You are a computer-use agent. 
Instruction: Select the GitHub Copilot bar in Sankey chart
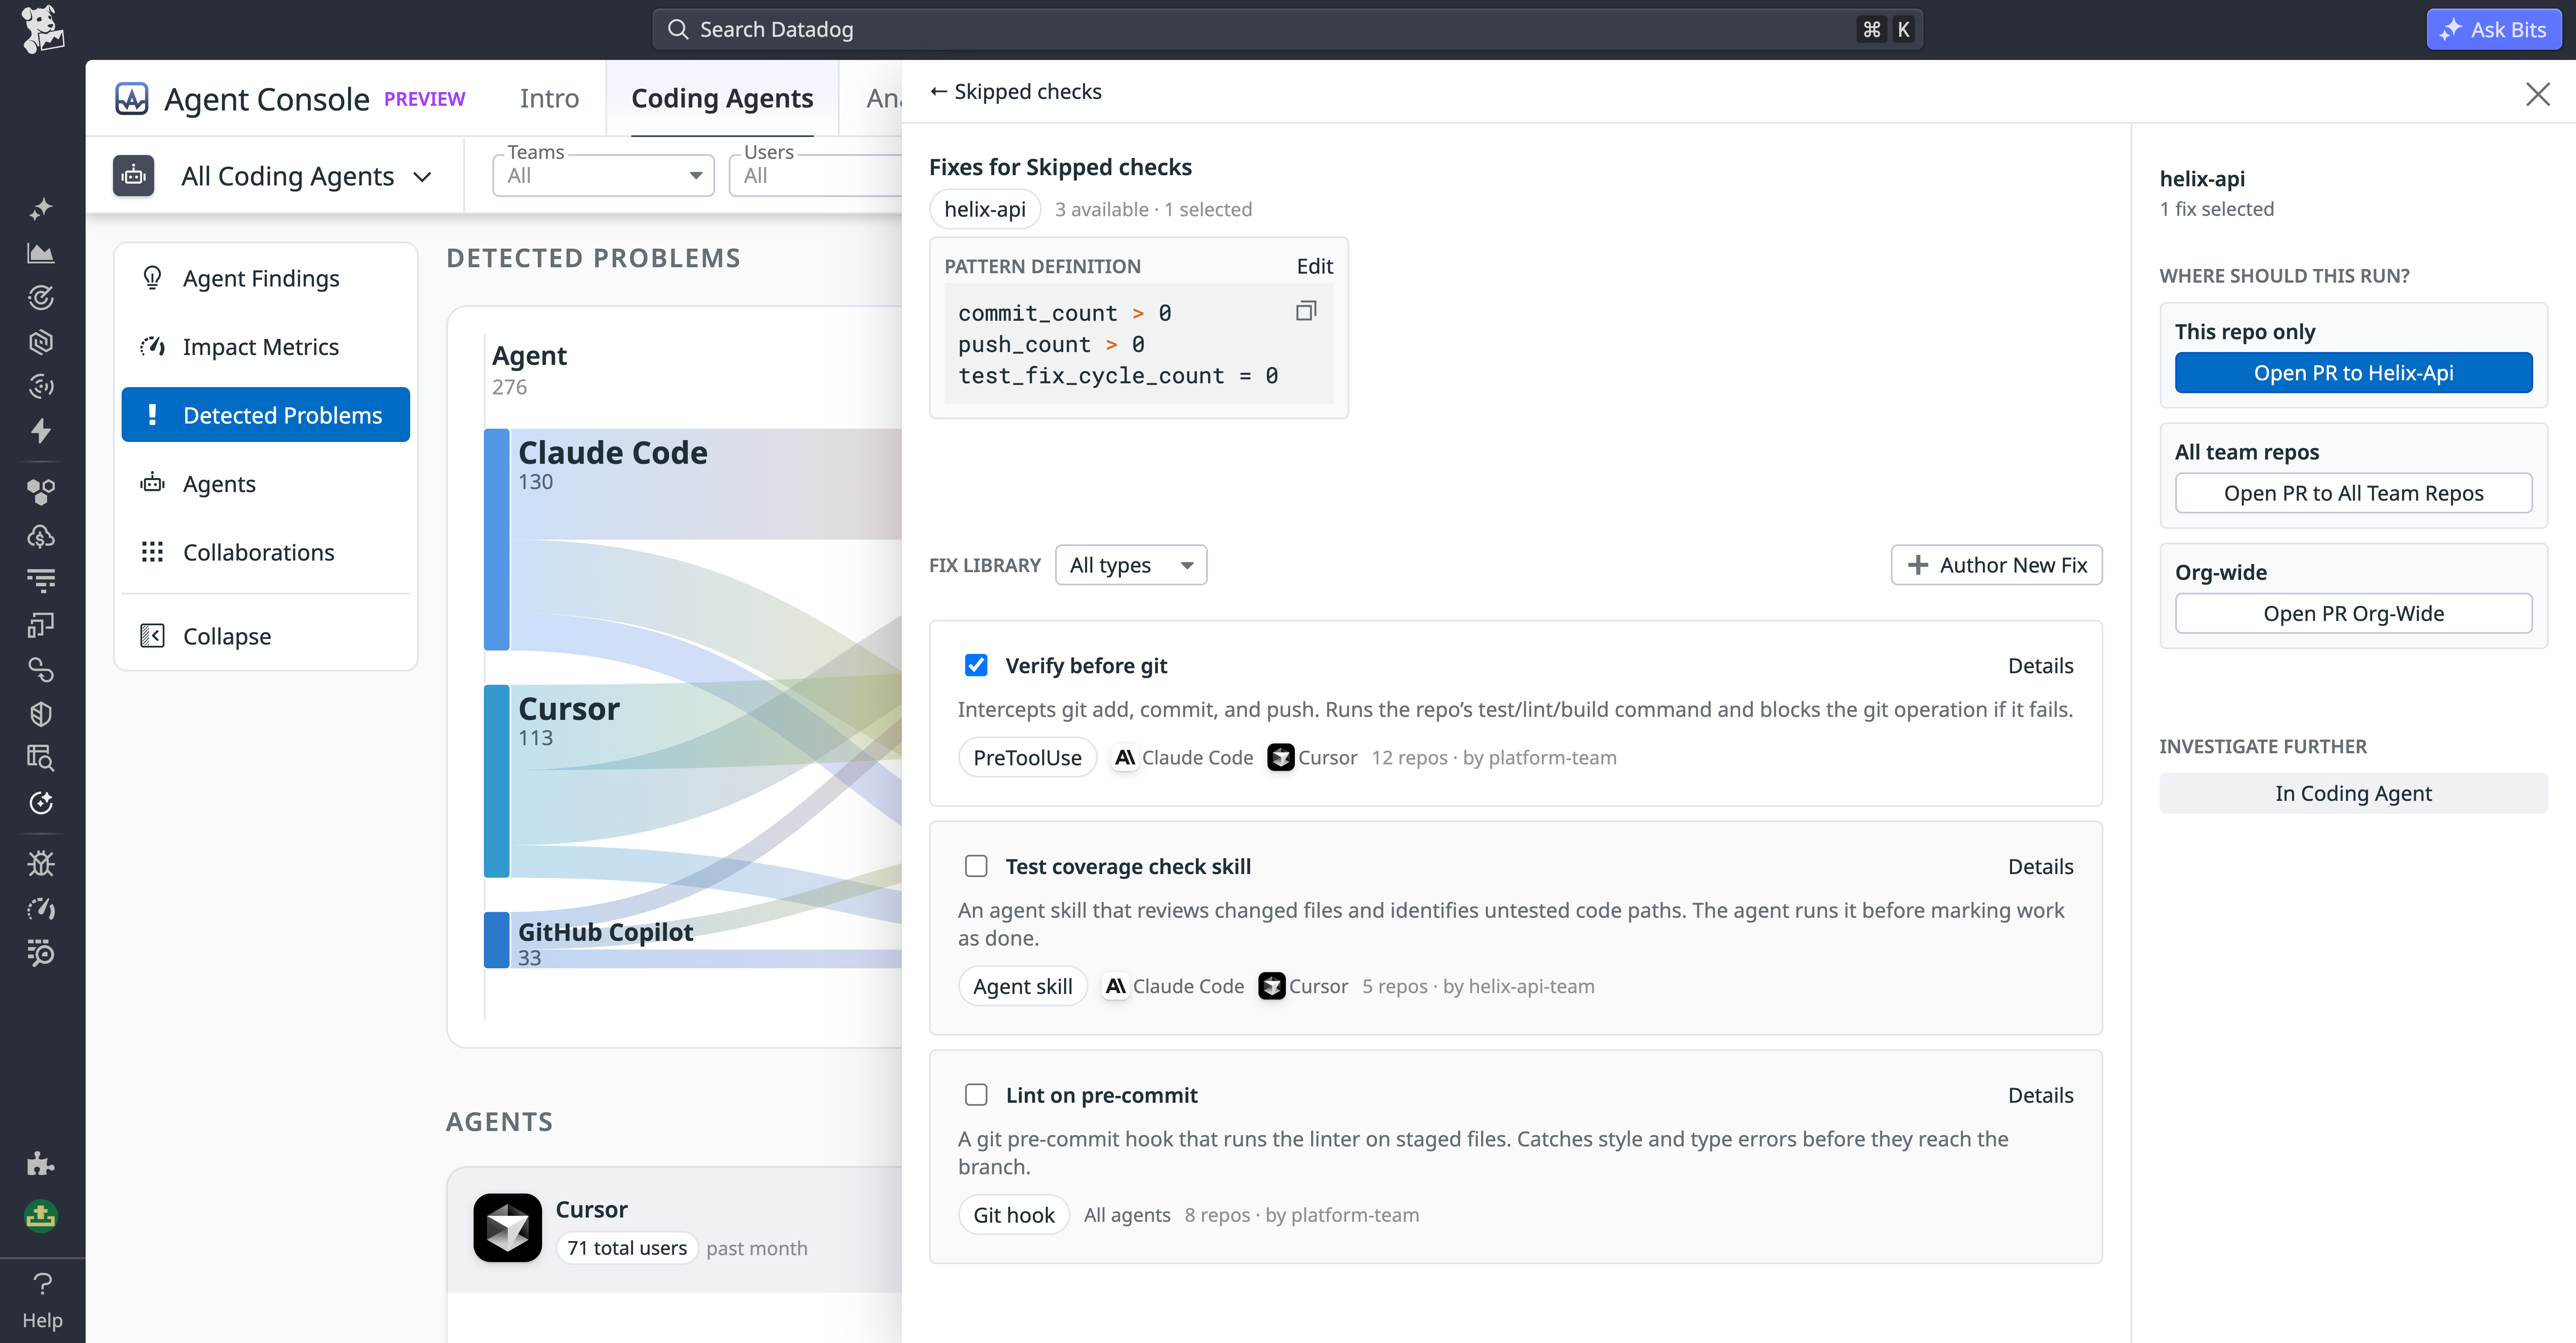pos(497,940)
